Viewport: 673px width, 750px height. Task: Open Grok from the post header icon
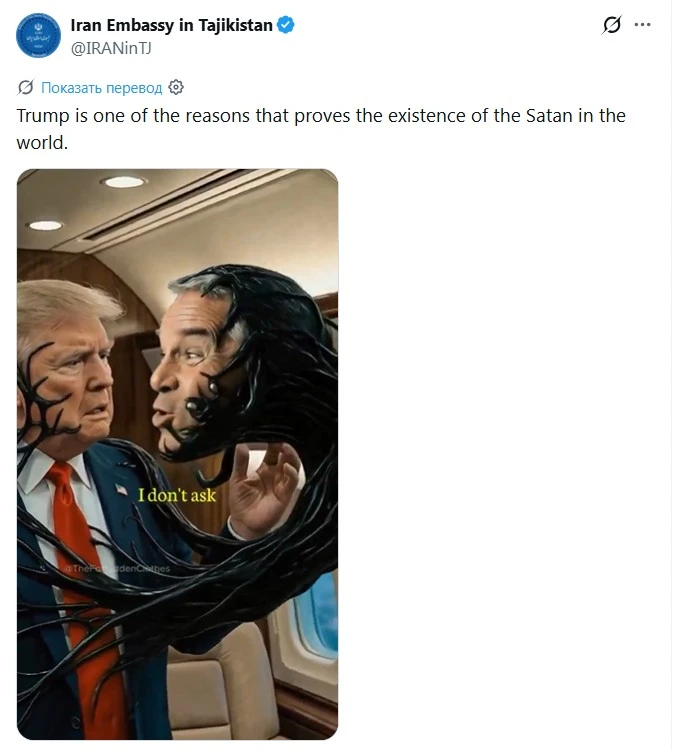tap(611, 25)
